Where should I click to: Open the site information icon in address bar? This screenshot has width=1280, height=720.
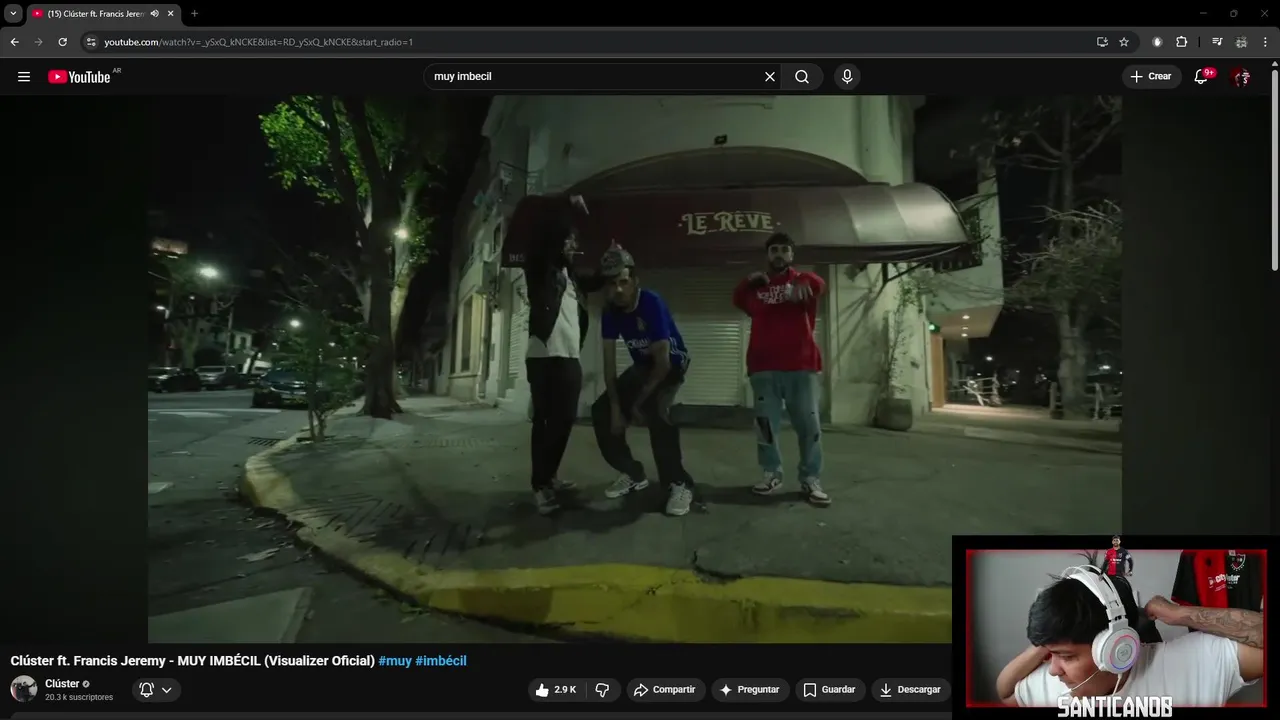tap(91, 42)
